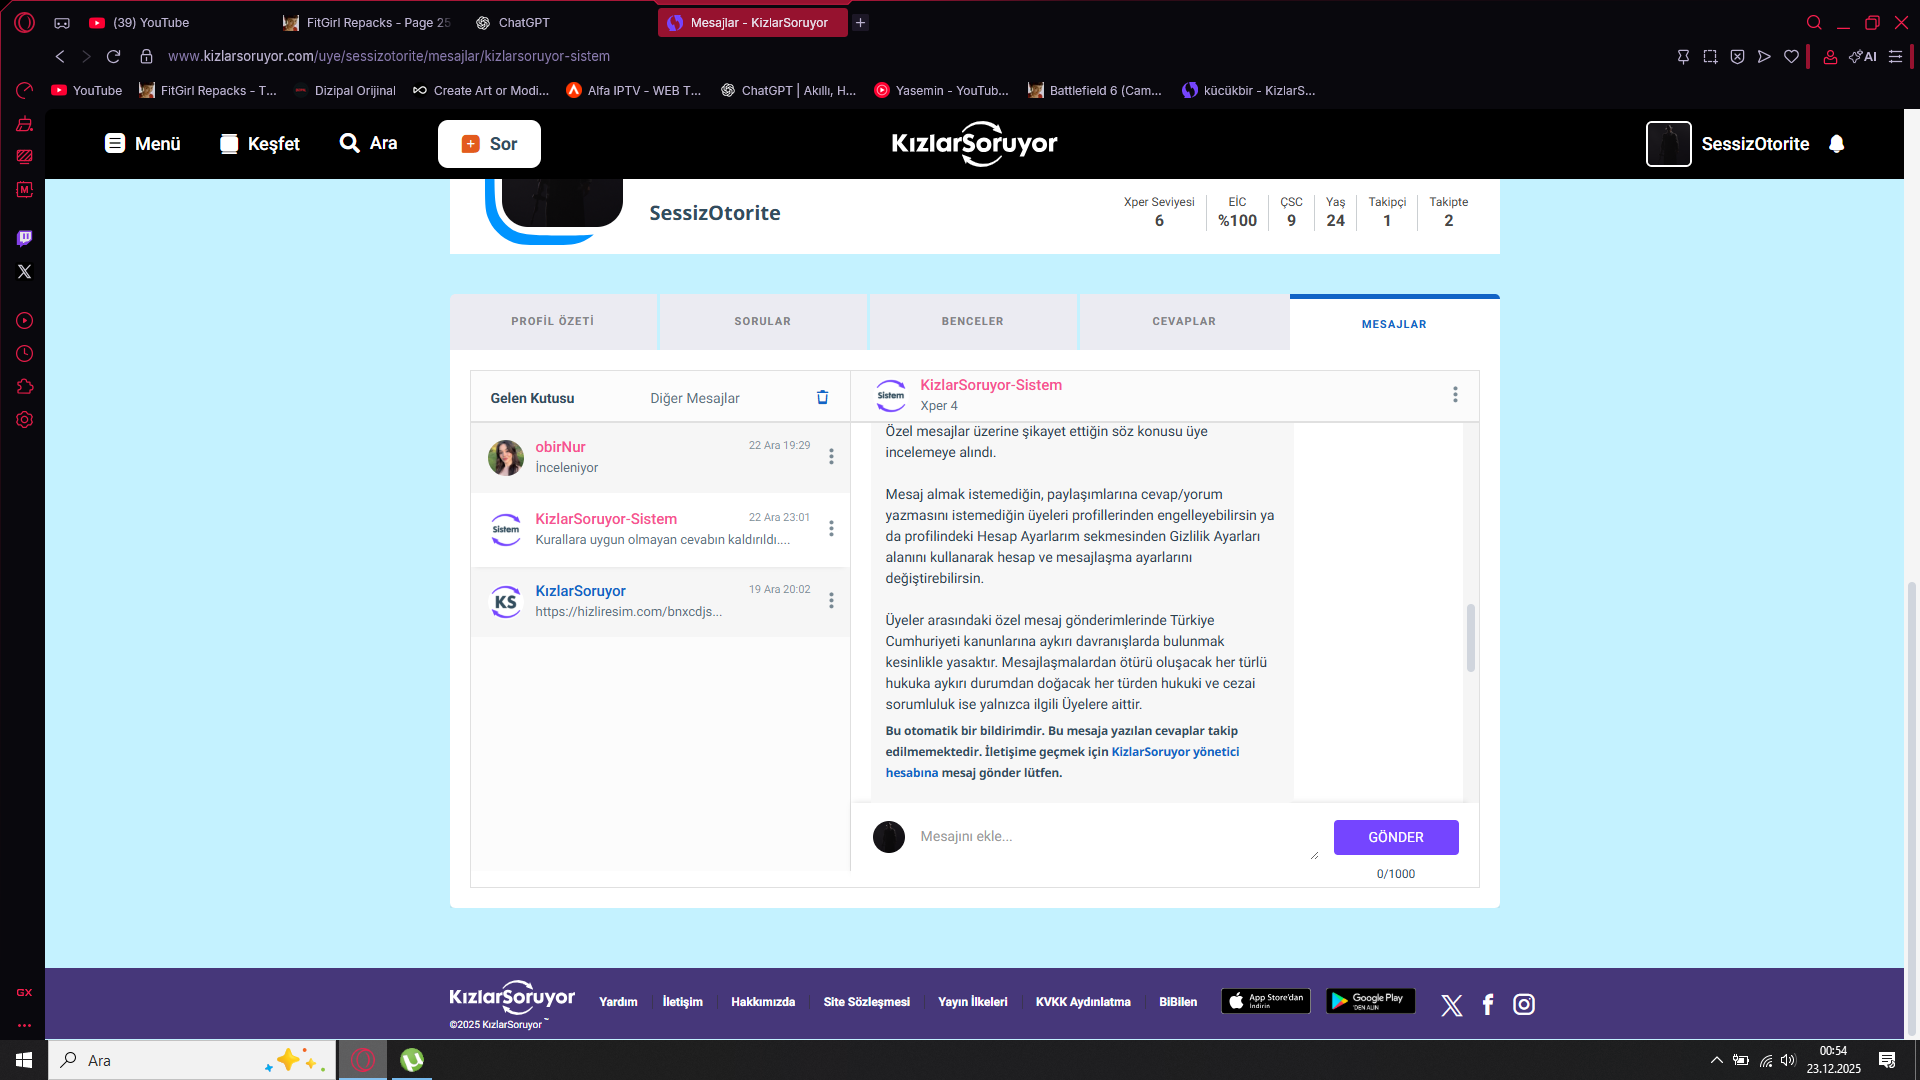Open the Opera main menu logo

25,22
